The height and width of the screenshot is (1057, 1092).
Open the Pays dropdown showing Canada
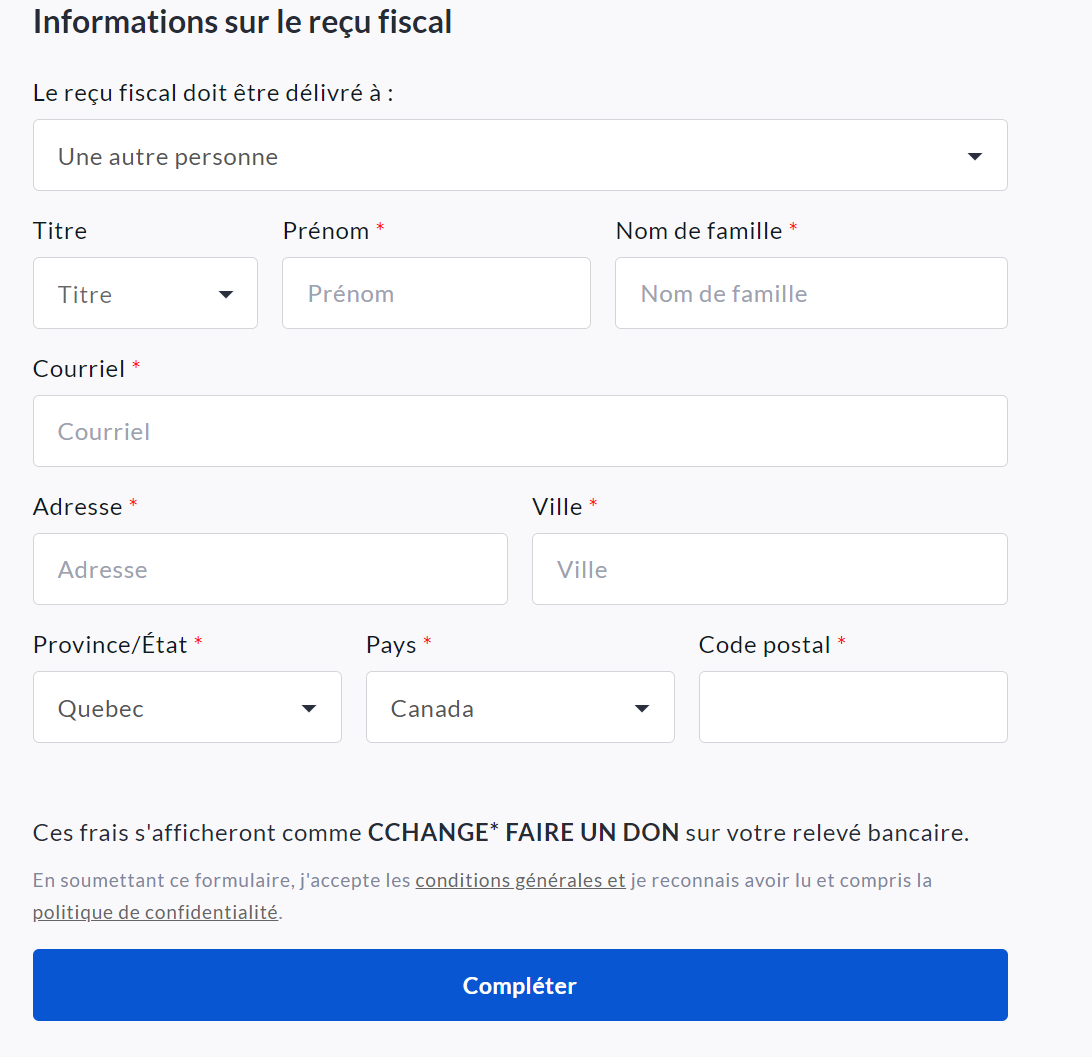[519, 708]
